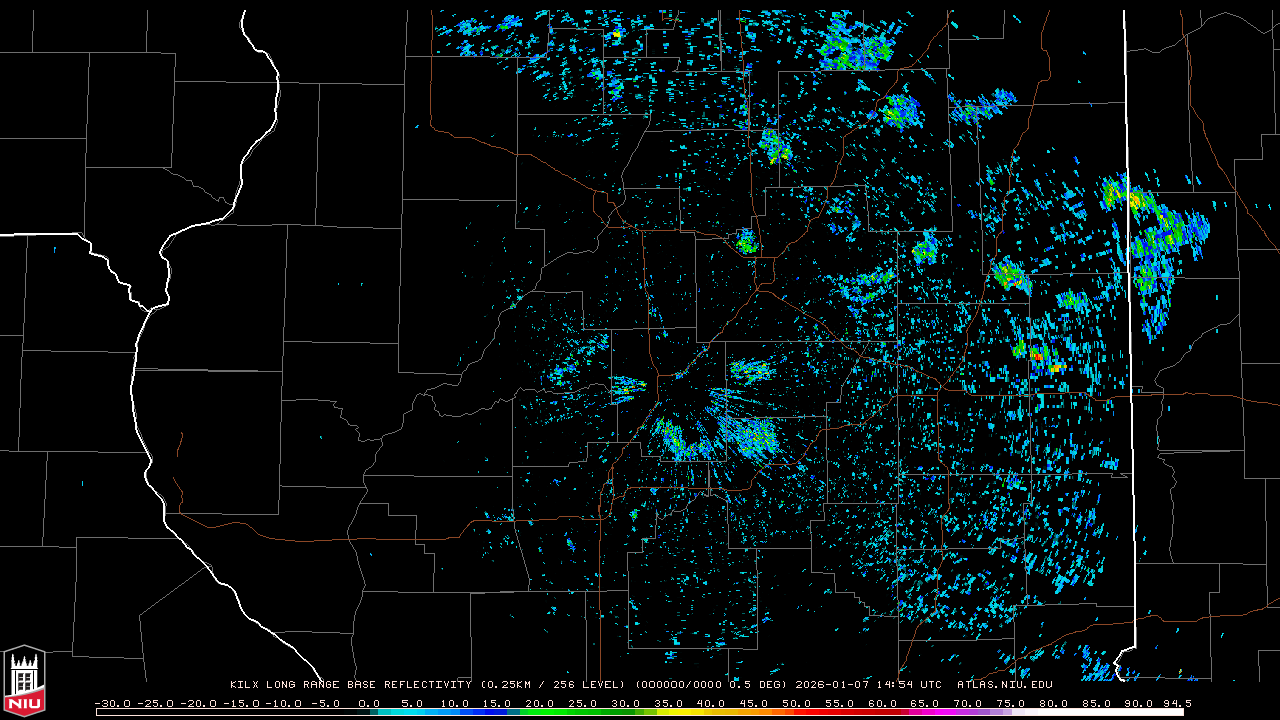Click the -30.0 label on the dBZ scale
The image size is (1280, 720).
(113, 703)
